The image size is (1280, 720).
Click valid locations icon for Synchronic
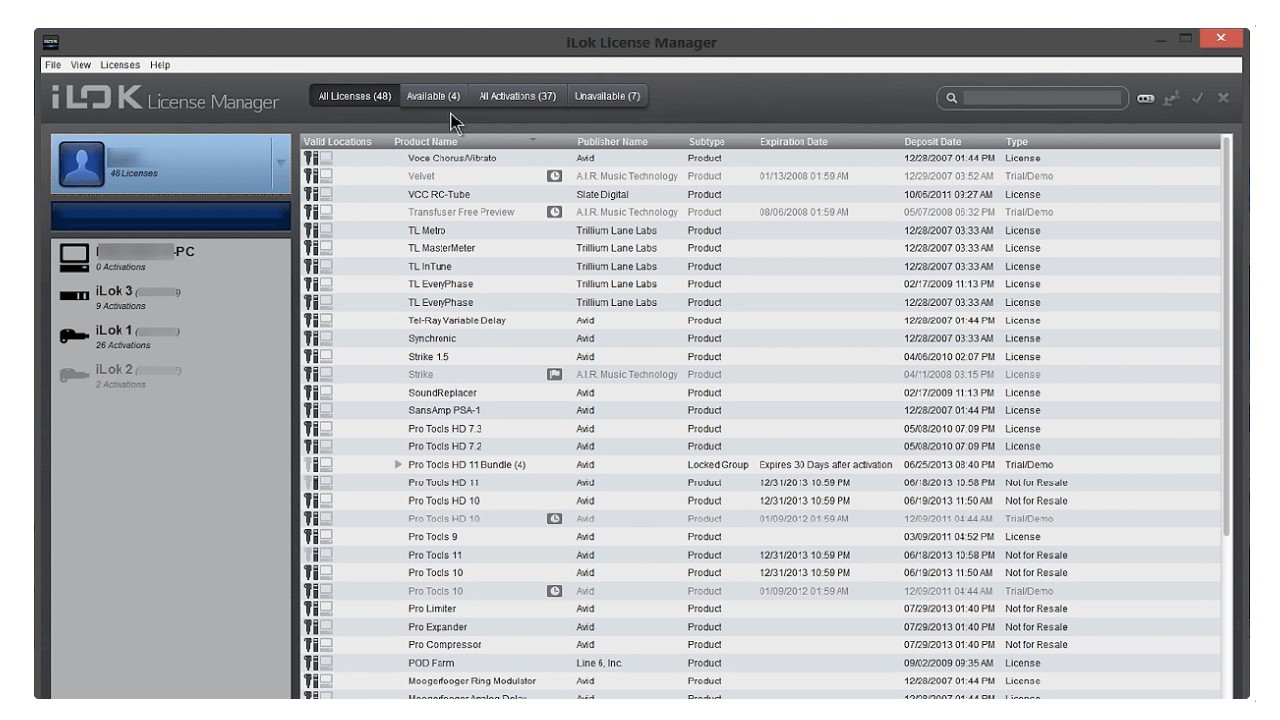point(319,338)
